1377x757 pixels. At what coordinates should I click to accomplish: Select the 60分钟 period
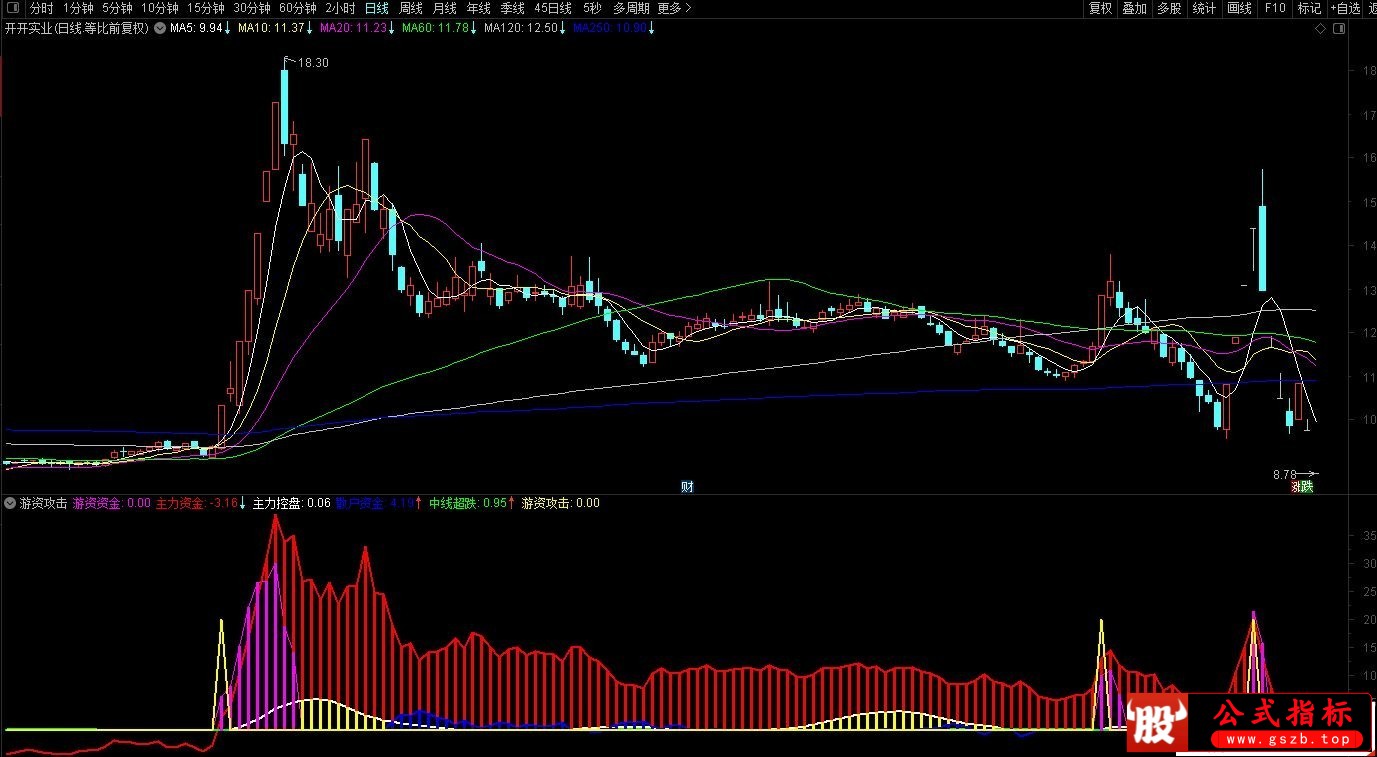click(x=298, y=8)
